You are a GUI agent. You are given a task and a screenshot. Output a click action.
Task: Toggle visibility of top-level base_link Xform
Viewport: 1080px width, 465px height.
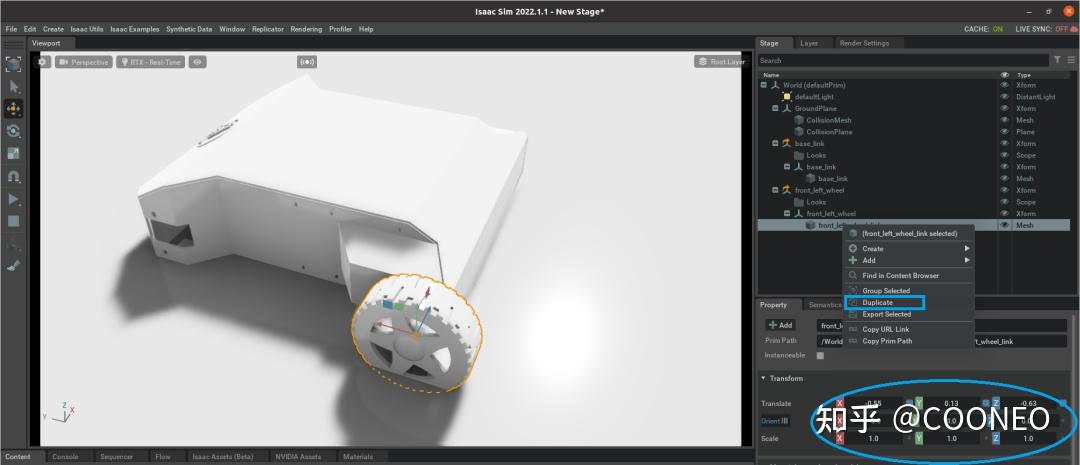coord(1005,144)
